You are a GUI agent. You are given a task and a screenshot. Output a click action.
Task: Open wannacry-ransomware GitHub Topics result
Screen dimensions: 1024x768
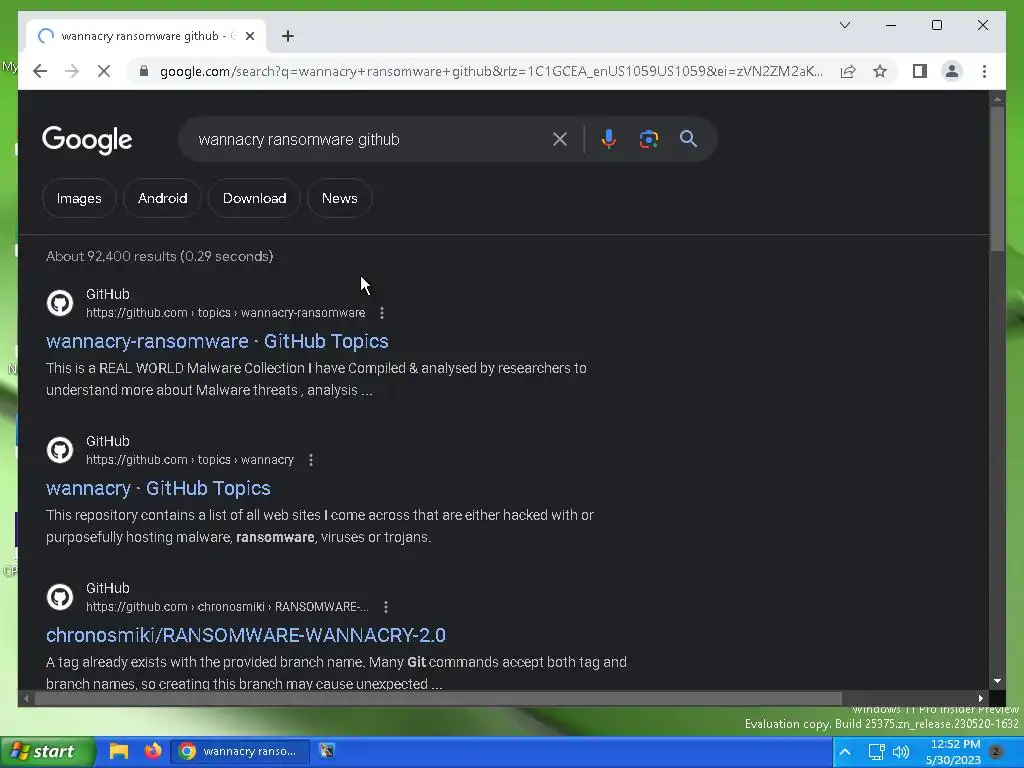point(217,341)
